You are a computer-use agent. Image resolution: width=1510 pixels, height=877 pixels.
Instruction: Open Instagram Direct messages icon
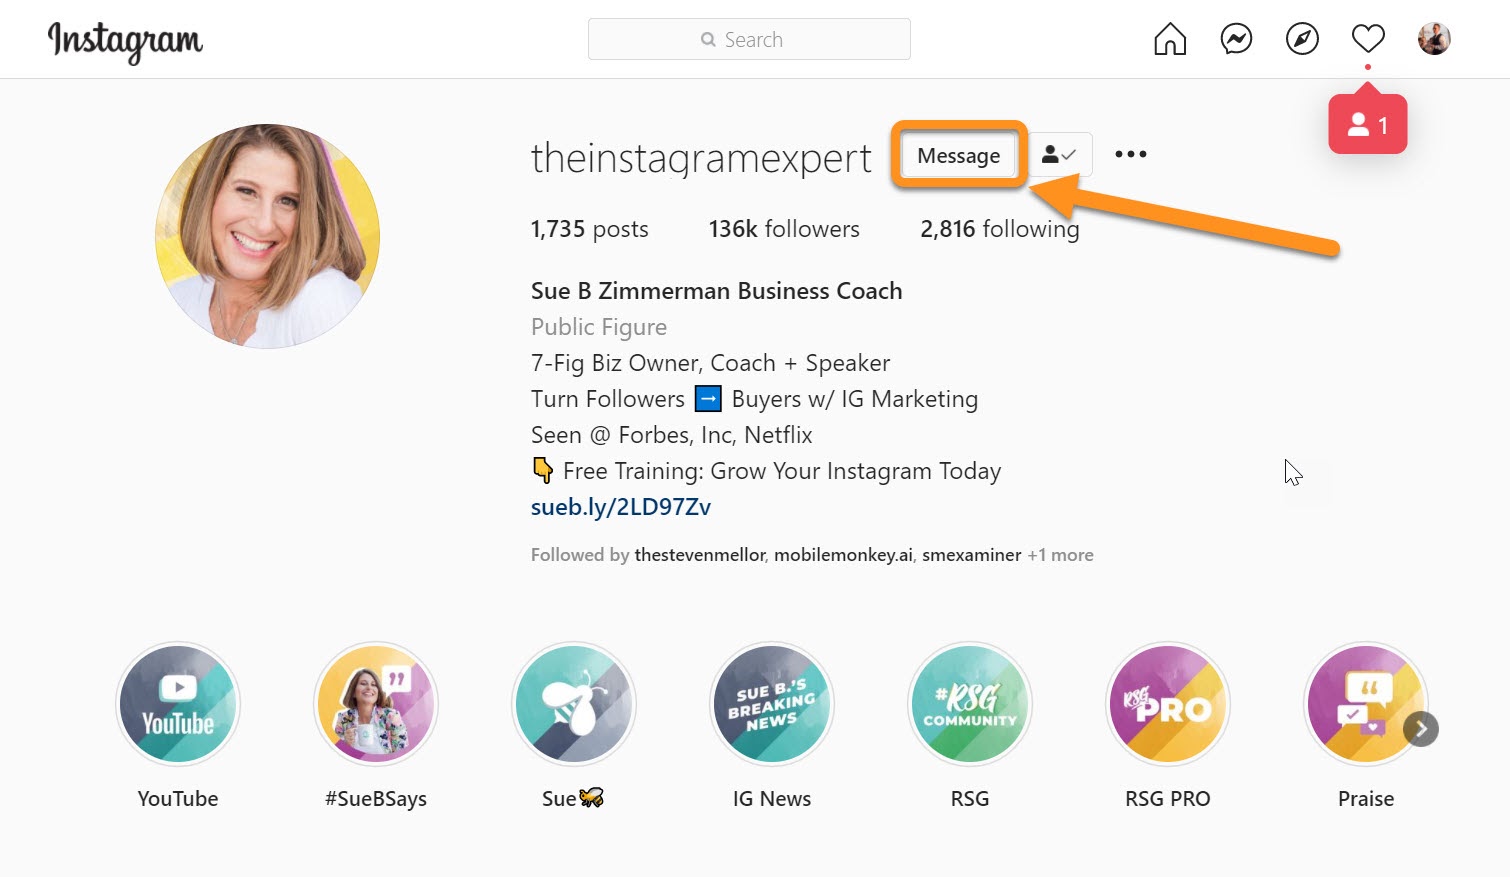click(x=1236, y=39)
